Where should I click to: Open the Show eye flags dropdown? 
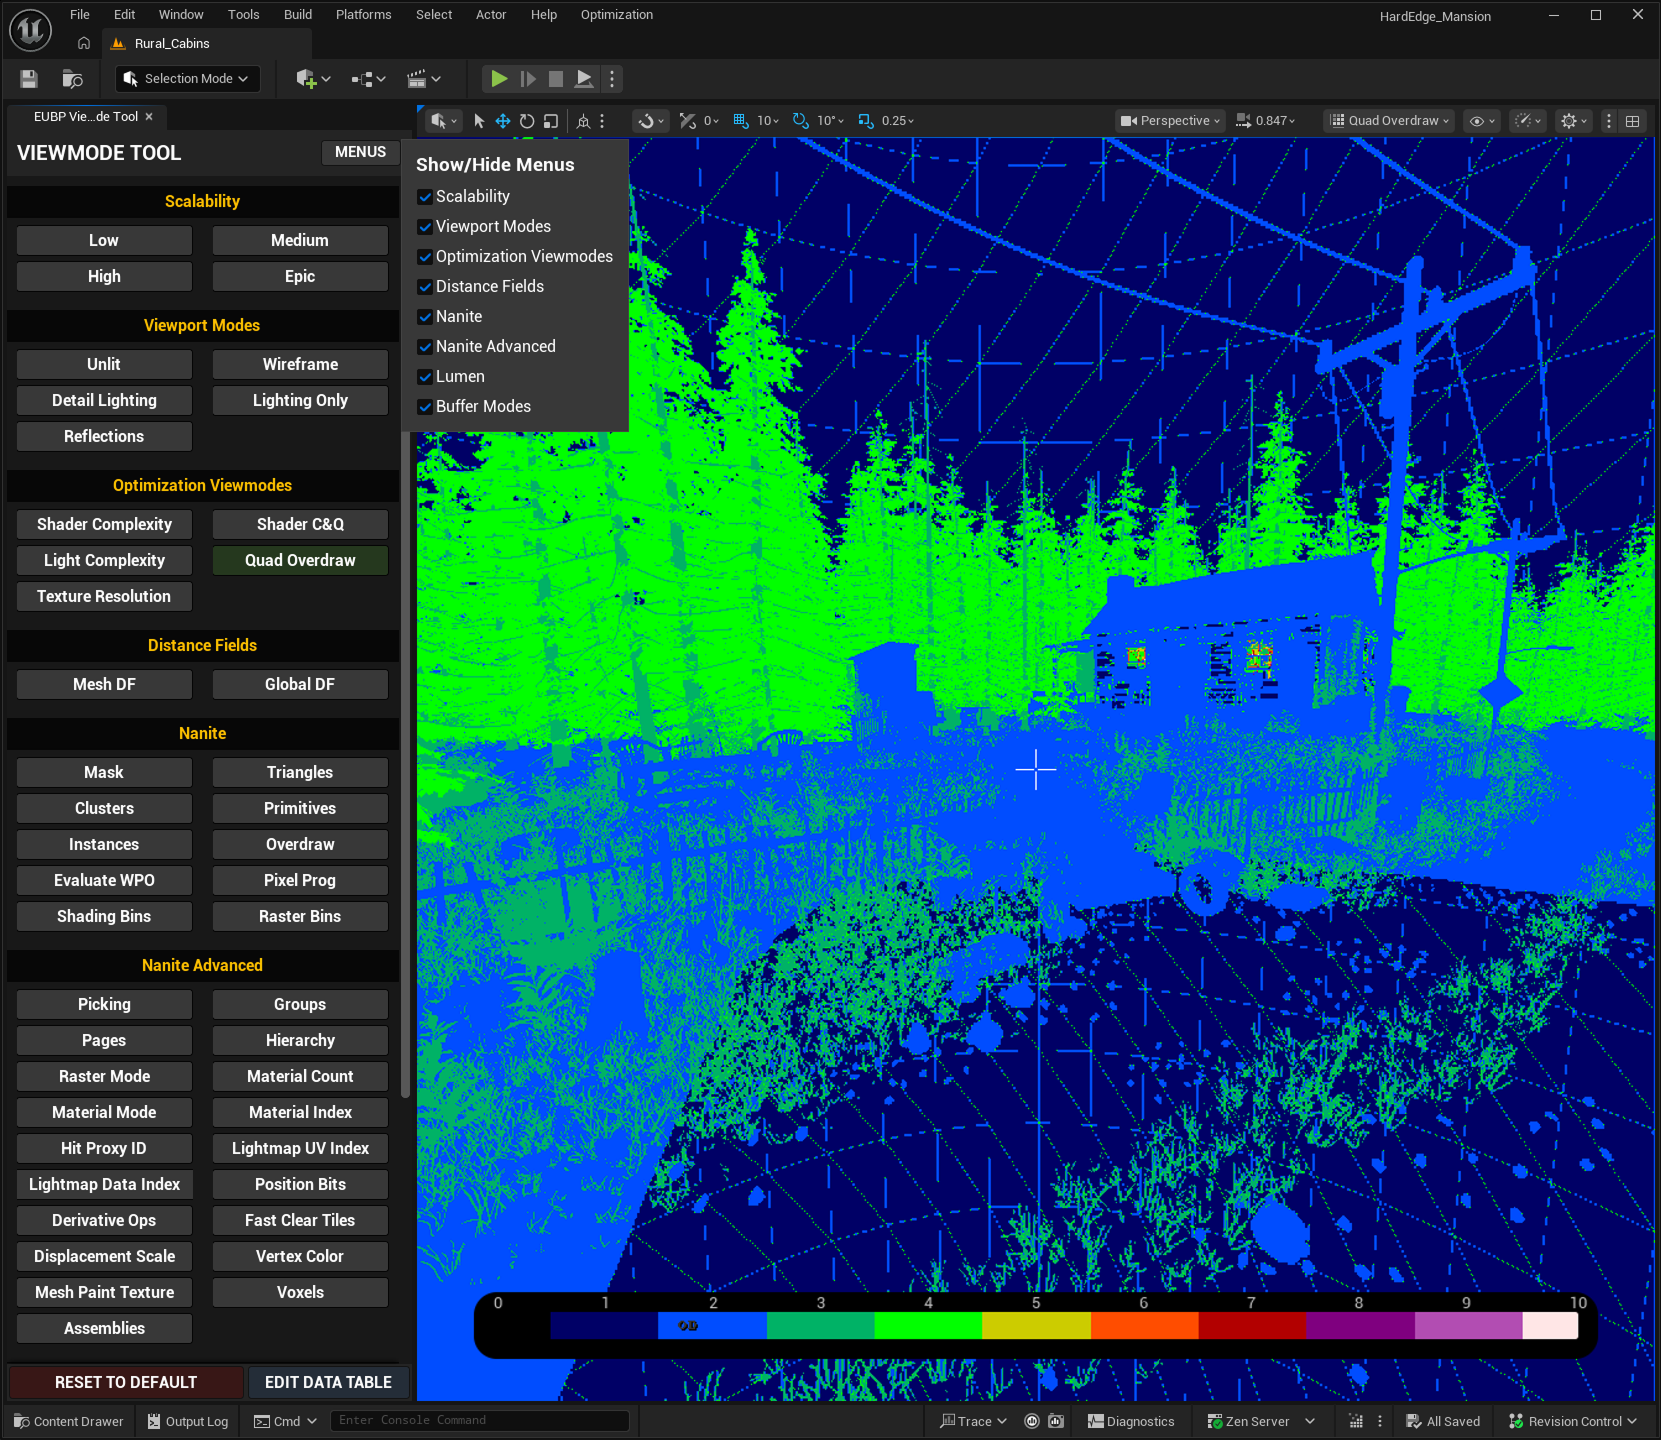[1482, 121]
